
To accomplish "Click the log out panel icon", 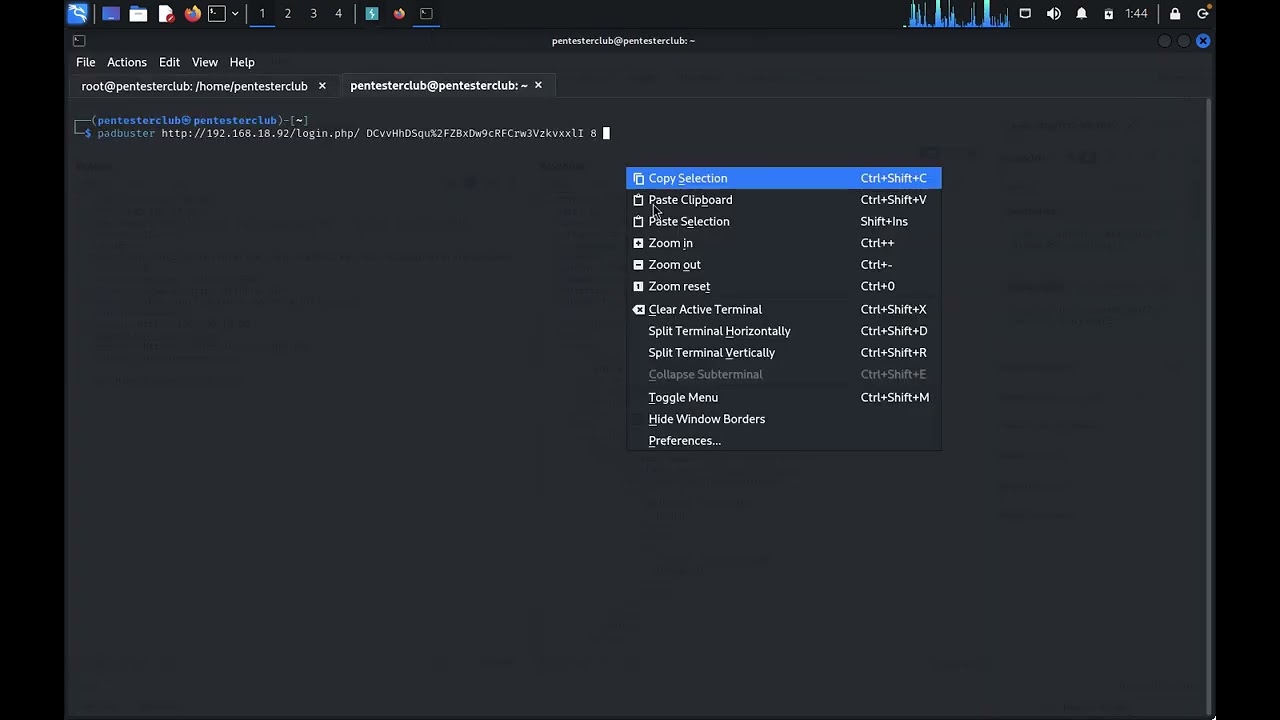I will 1203,13.
